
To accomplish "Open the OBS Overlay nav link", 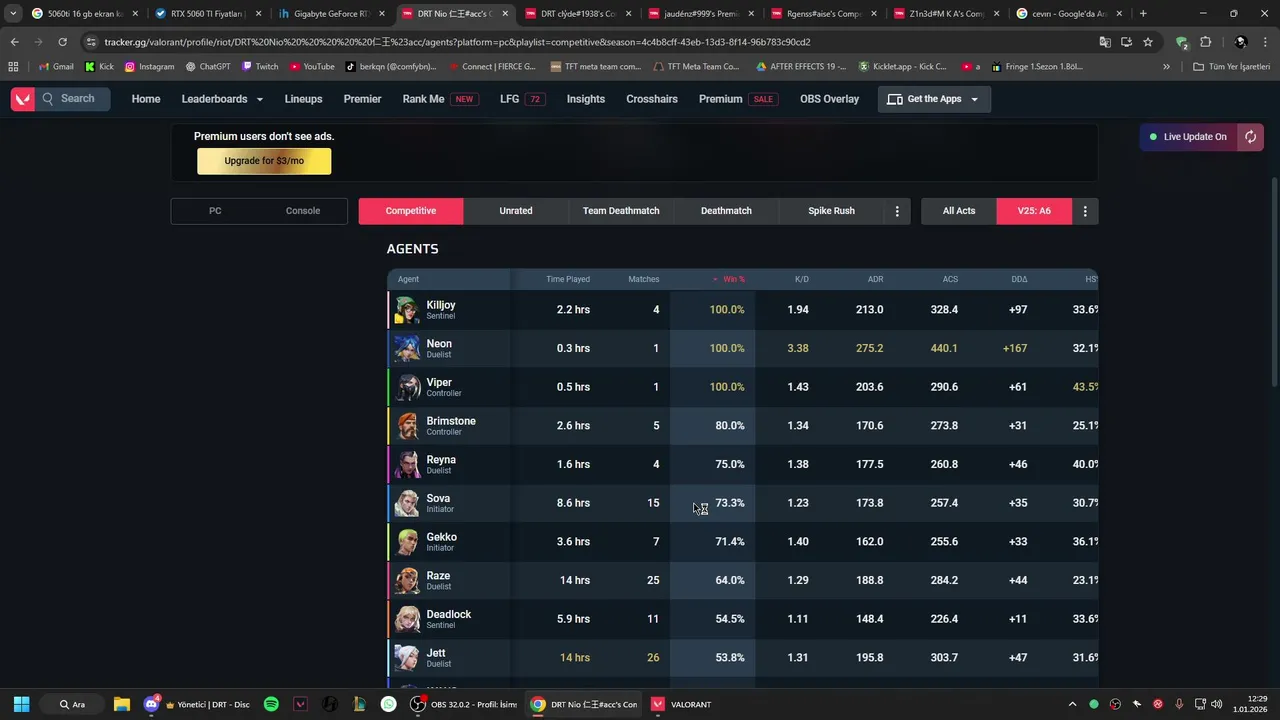I will [x=829, y=99].
